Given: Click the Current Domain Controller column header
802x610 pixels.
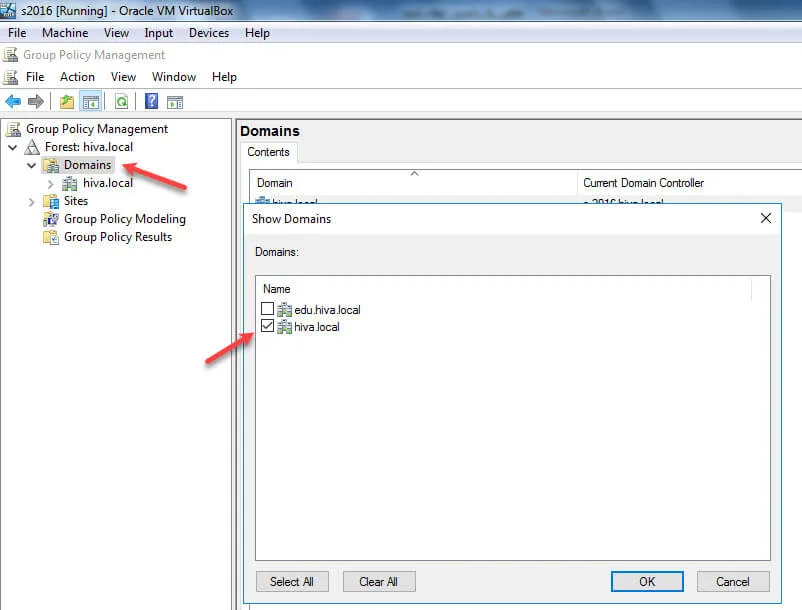Looking at the screenshot, I should (689, 183).
